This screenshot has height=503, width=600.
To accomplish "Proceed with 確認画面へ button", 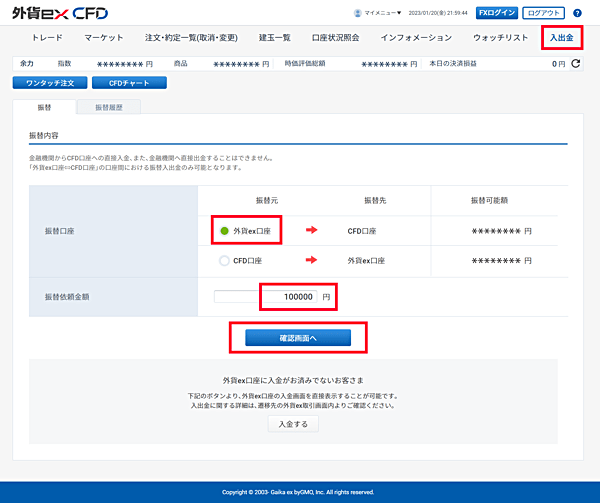I will 298,338.
